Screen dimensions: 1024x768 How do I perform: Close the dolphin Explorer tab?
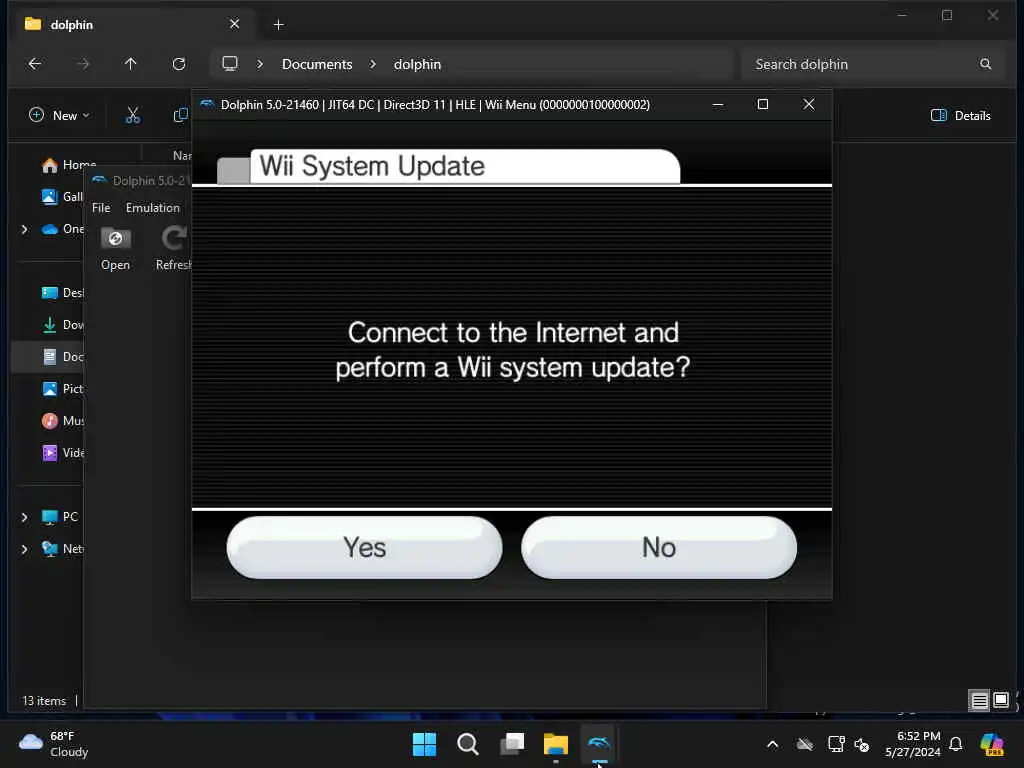(234, 24)
